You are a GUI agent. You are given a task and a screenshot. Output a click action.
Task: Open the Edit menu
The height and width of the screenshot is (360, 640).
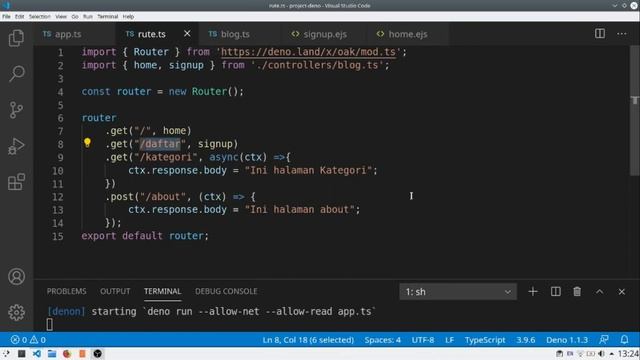20,16
